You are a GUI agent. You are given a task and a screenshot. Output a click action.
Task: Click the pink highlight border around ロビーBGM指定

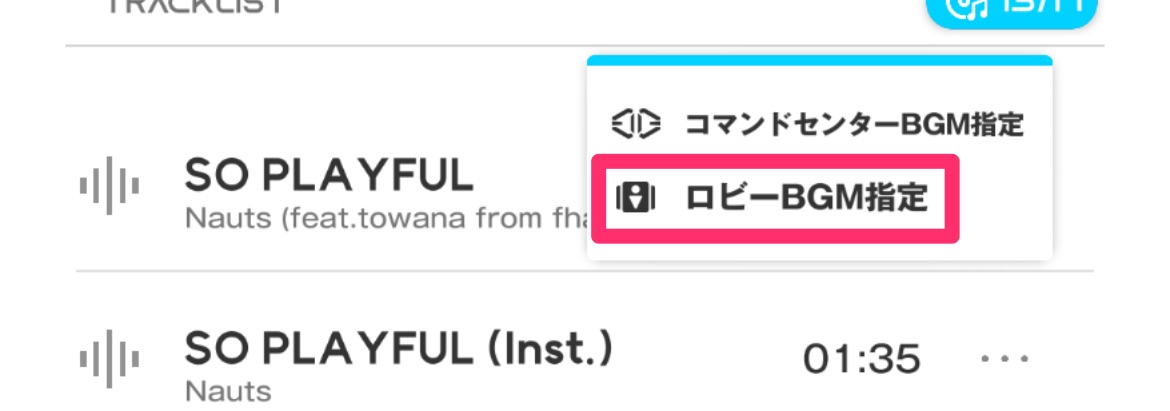point(597,198)
